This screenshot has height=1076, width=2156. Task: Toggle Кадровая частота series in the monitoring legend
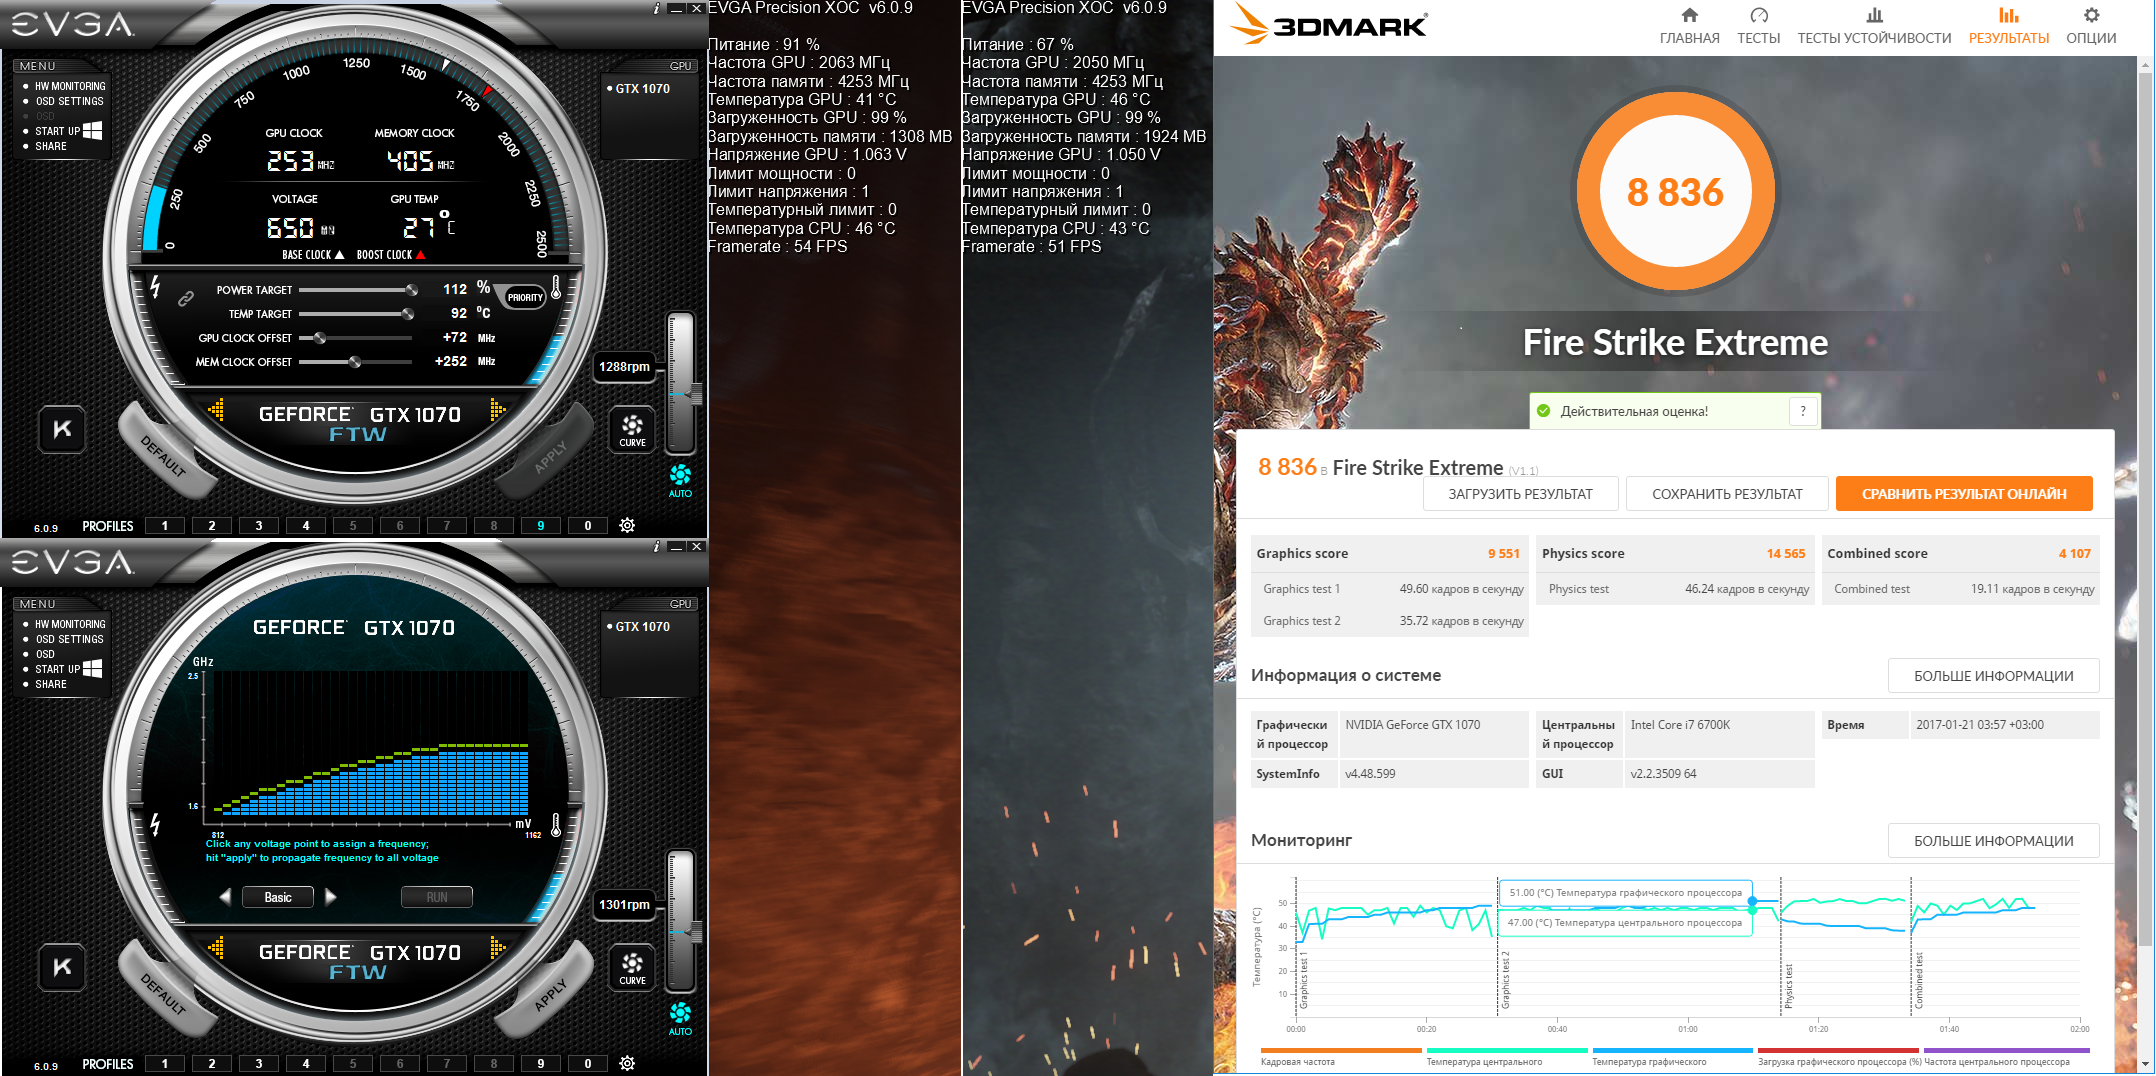click(1340, 1057)
